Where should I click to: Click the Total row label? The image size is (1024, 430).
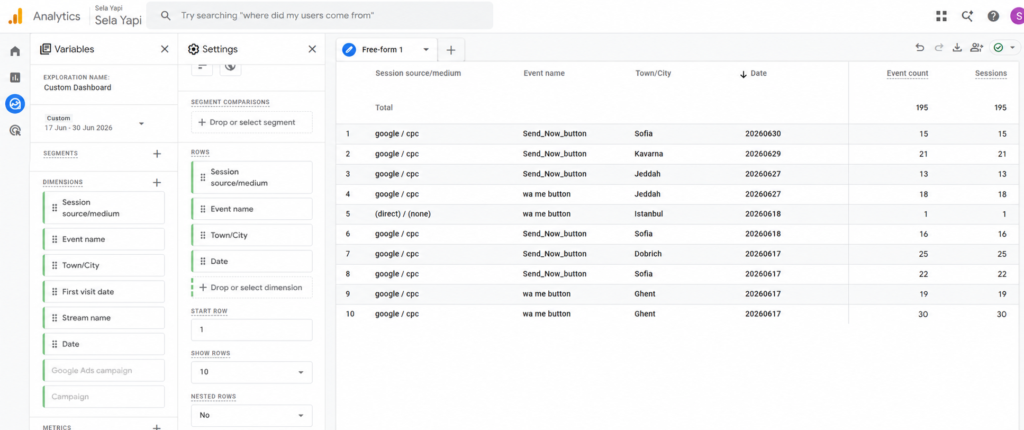[x=384, y=107]
